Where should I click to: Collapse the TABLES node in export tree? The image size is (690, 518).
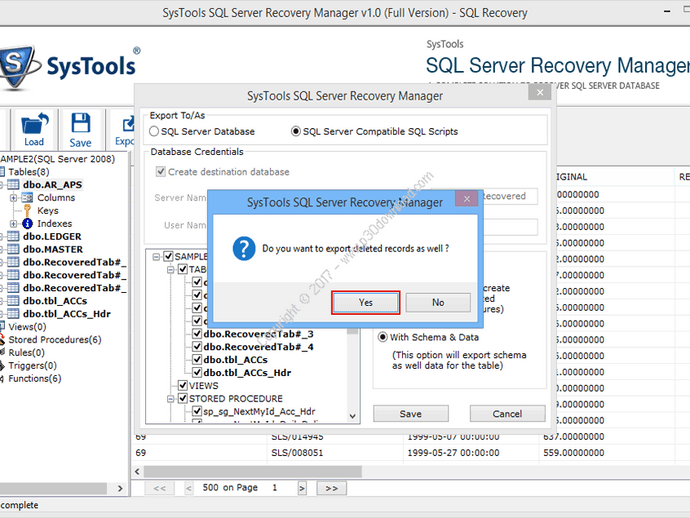pyautogui.click(x=170, y=269)
